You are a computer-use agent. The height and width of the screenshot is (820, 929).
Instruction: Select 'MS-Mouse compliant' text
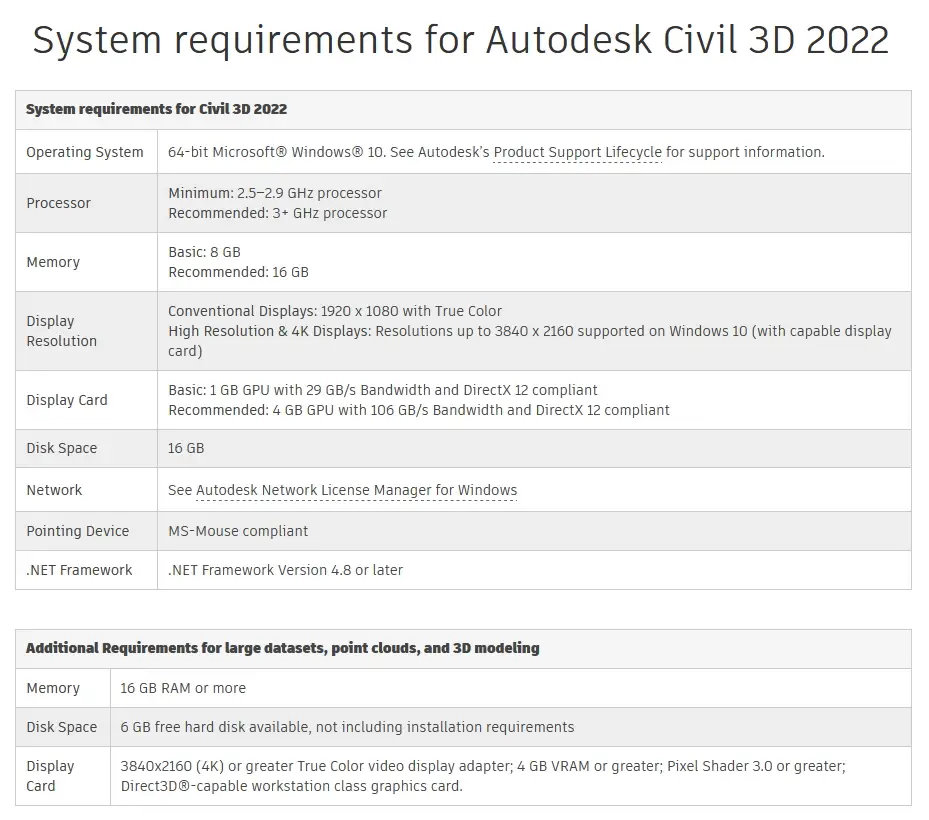(x=238, y=531)
